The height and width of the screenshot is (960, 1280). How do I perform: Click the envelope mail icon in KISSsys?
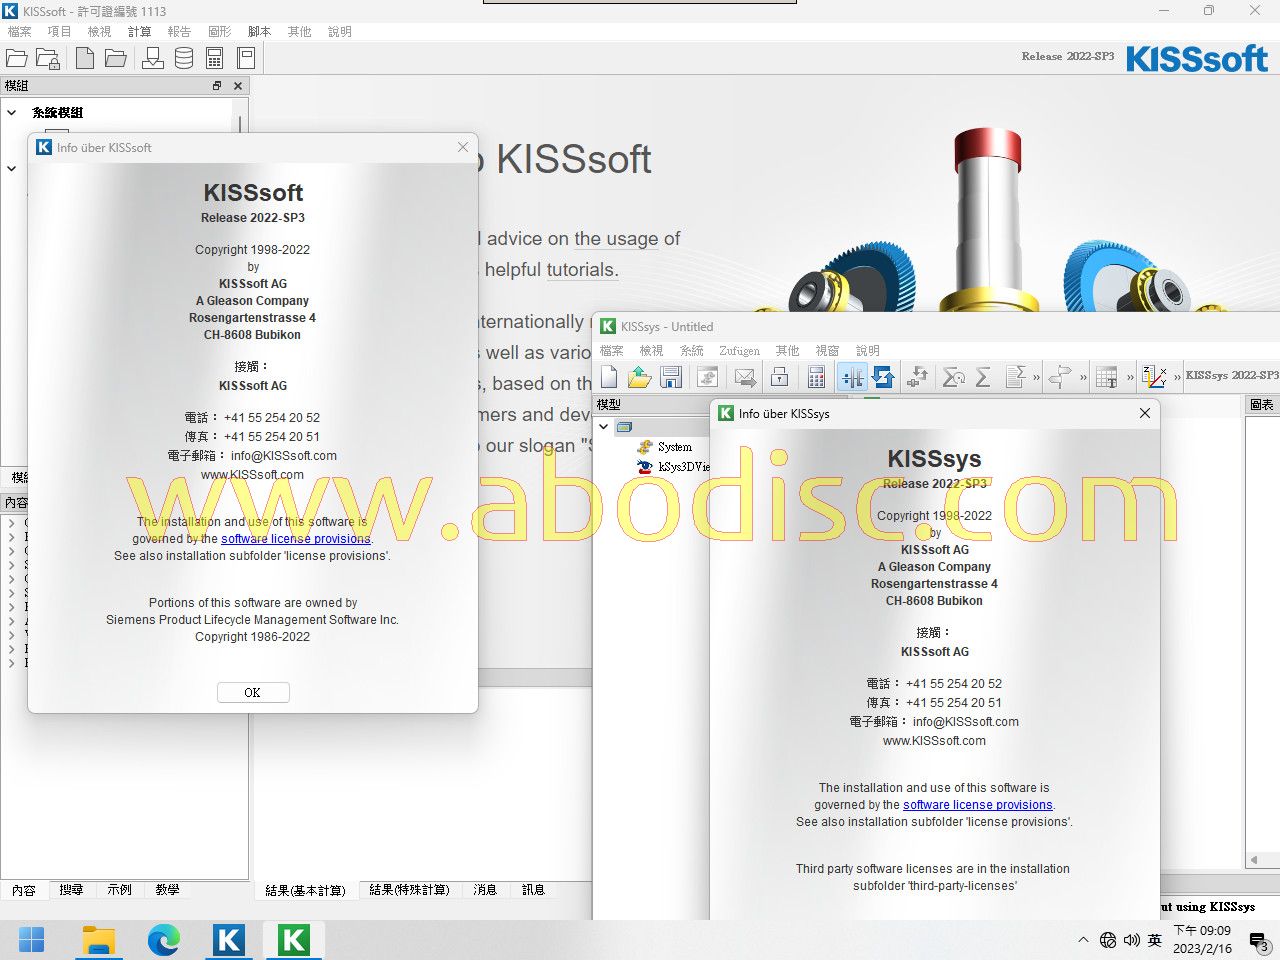(x=745, y=377)
